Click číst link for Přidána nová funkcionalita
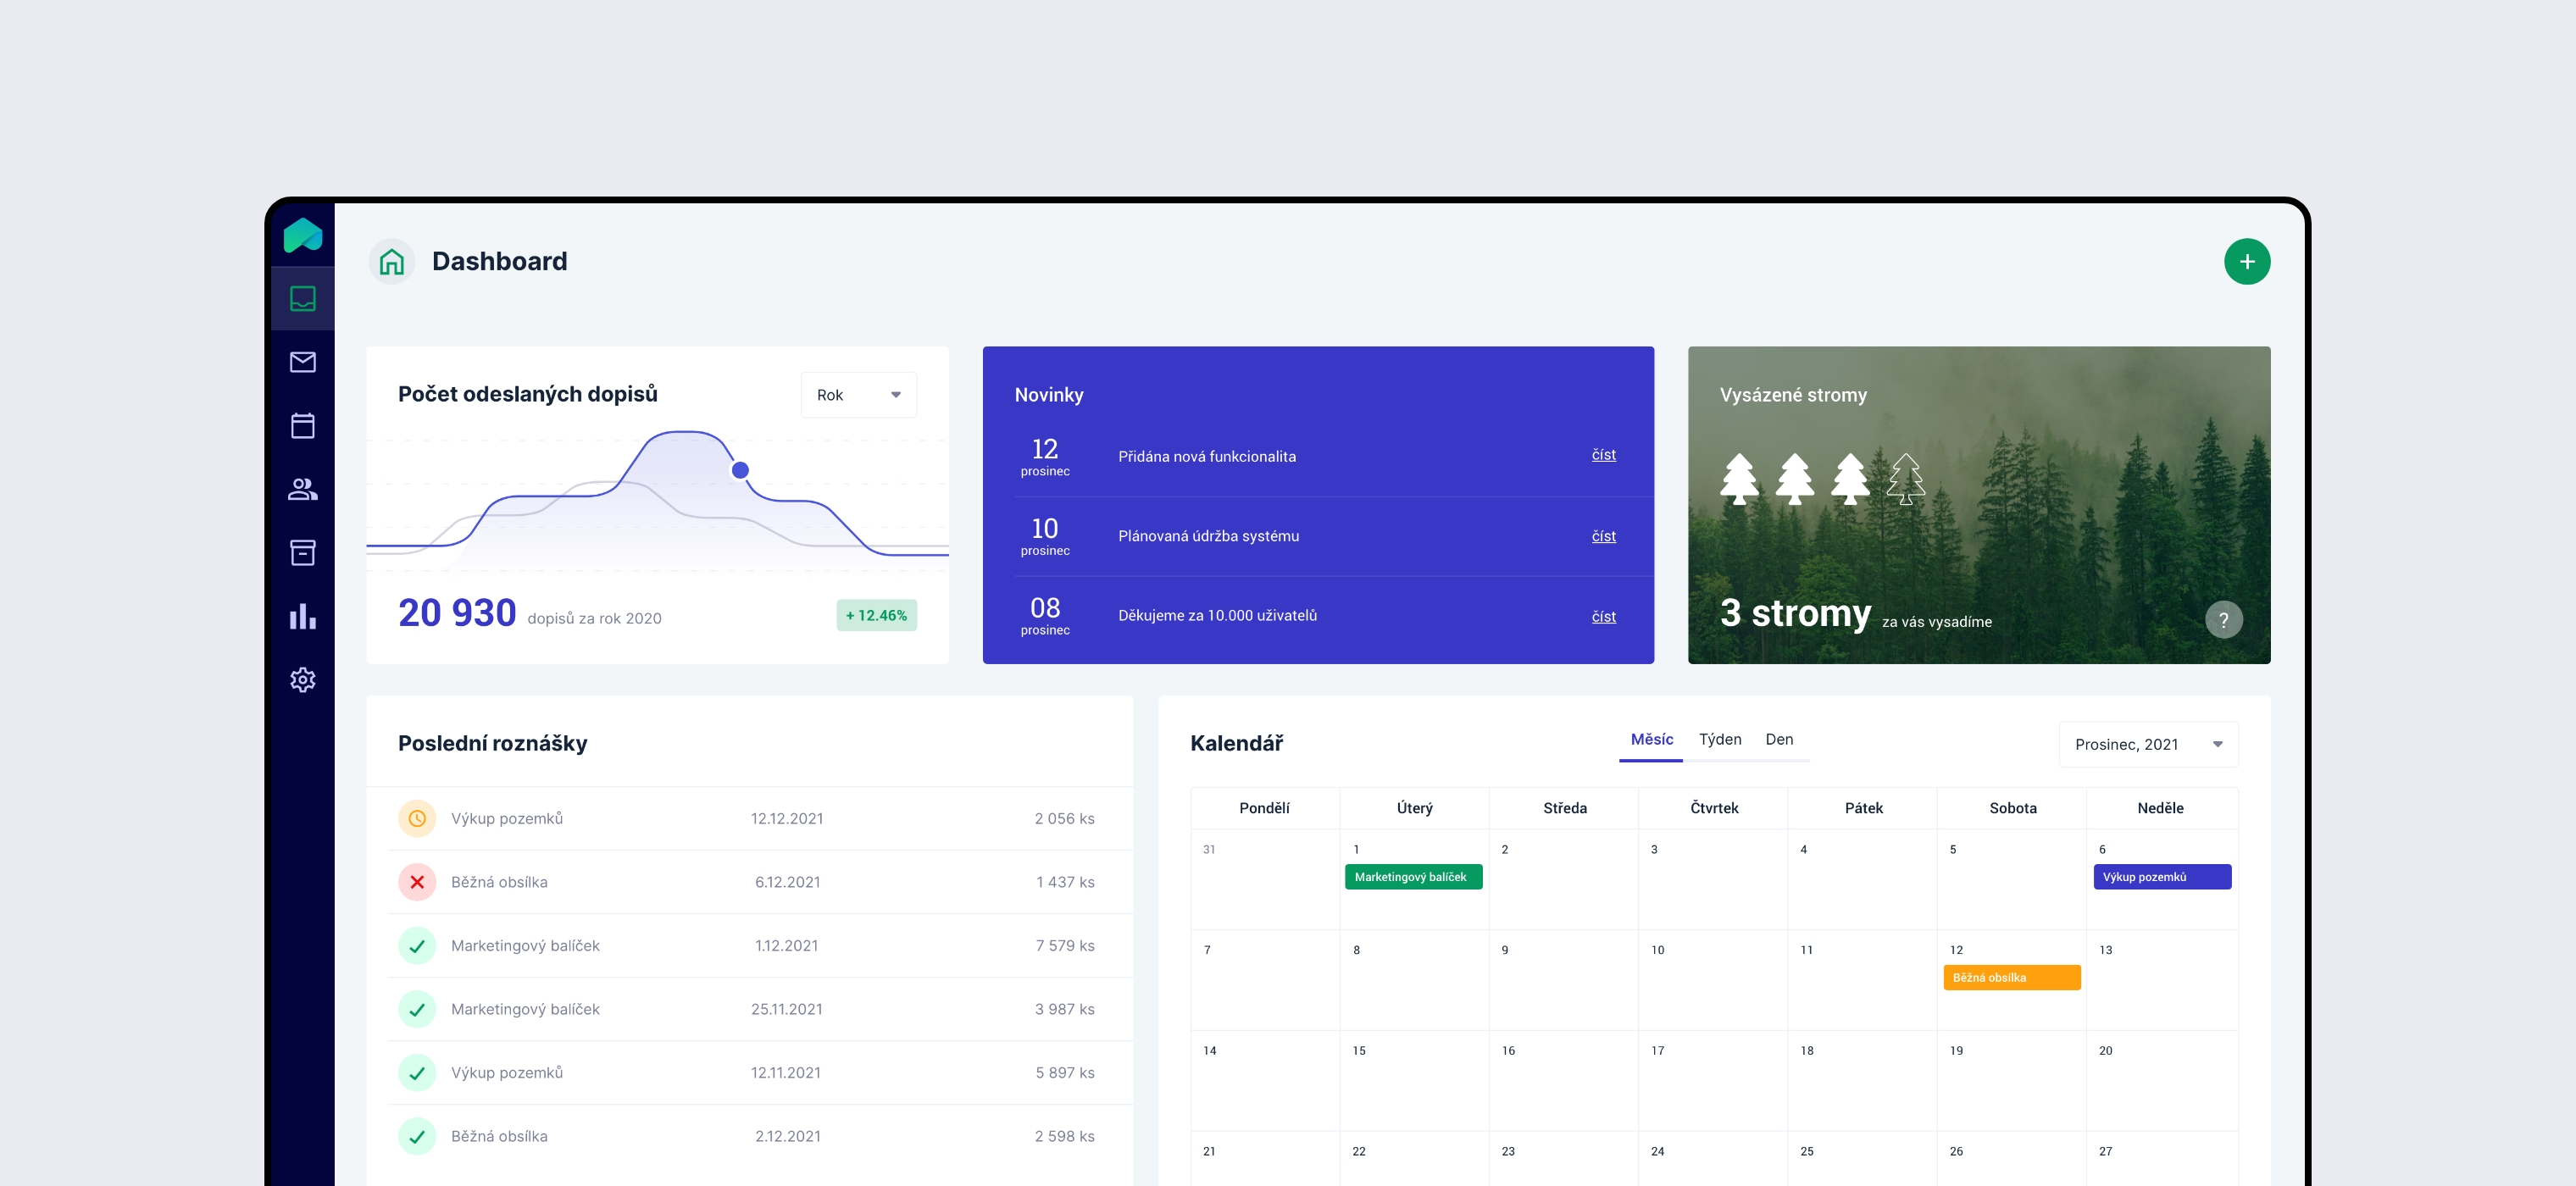 click(x=1603, y=455)
